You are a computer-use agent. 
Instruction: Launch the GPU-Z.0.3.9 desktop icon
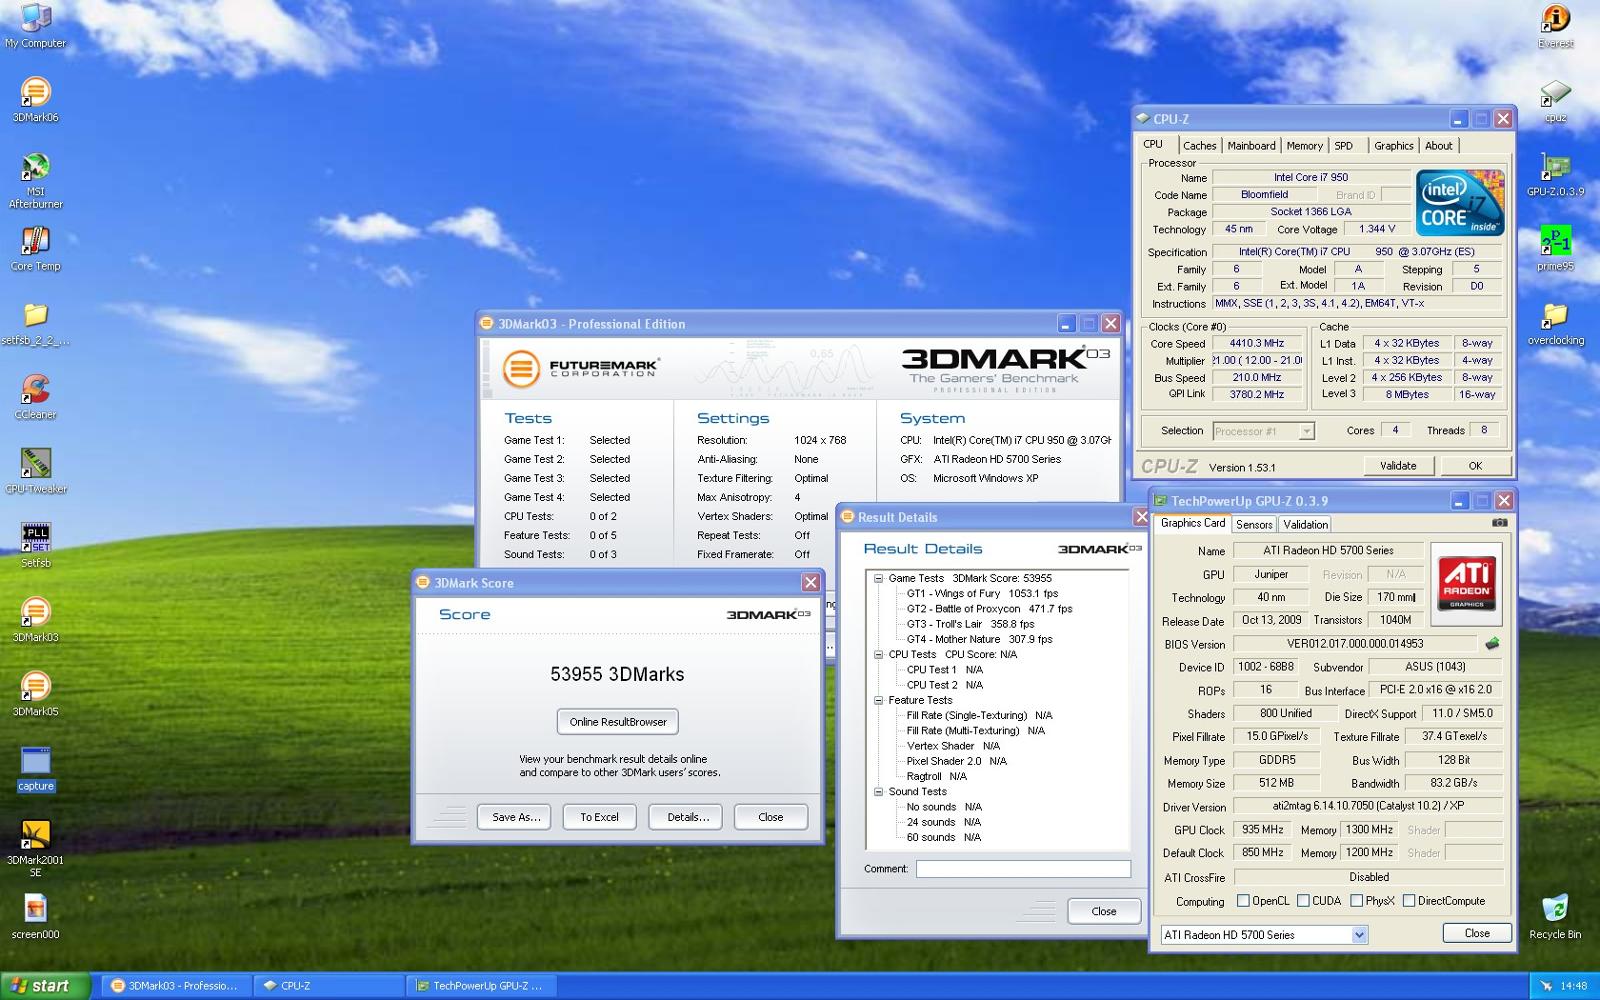tap(1555, 174)
